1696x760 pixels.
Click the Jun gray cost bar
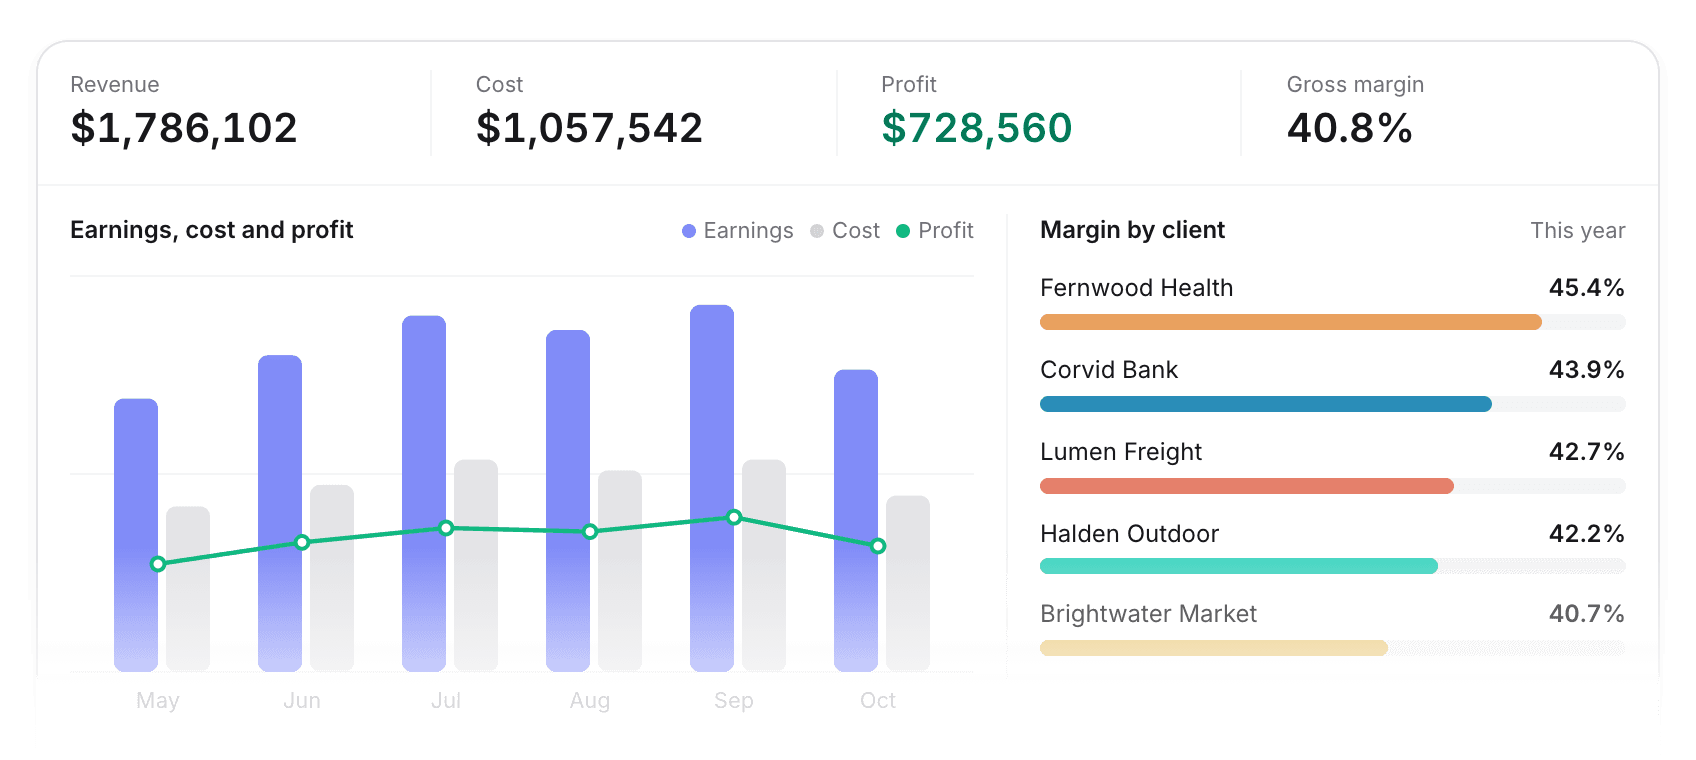click(332, 578)
